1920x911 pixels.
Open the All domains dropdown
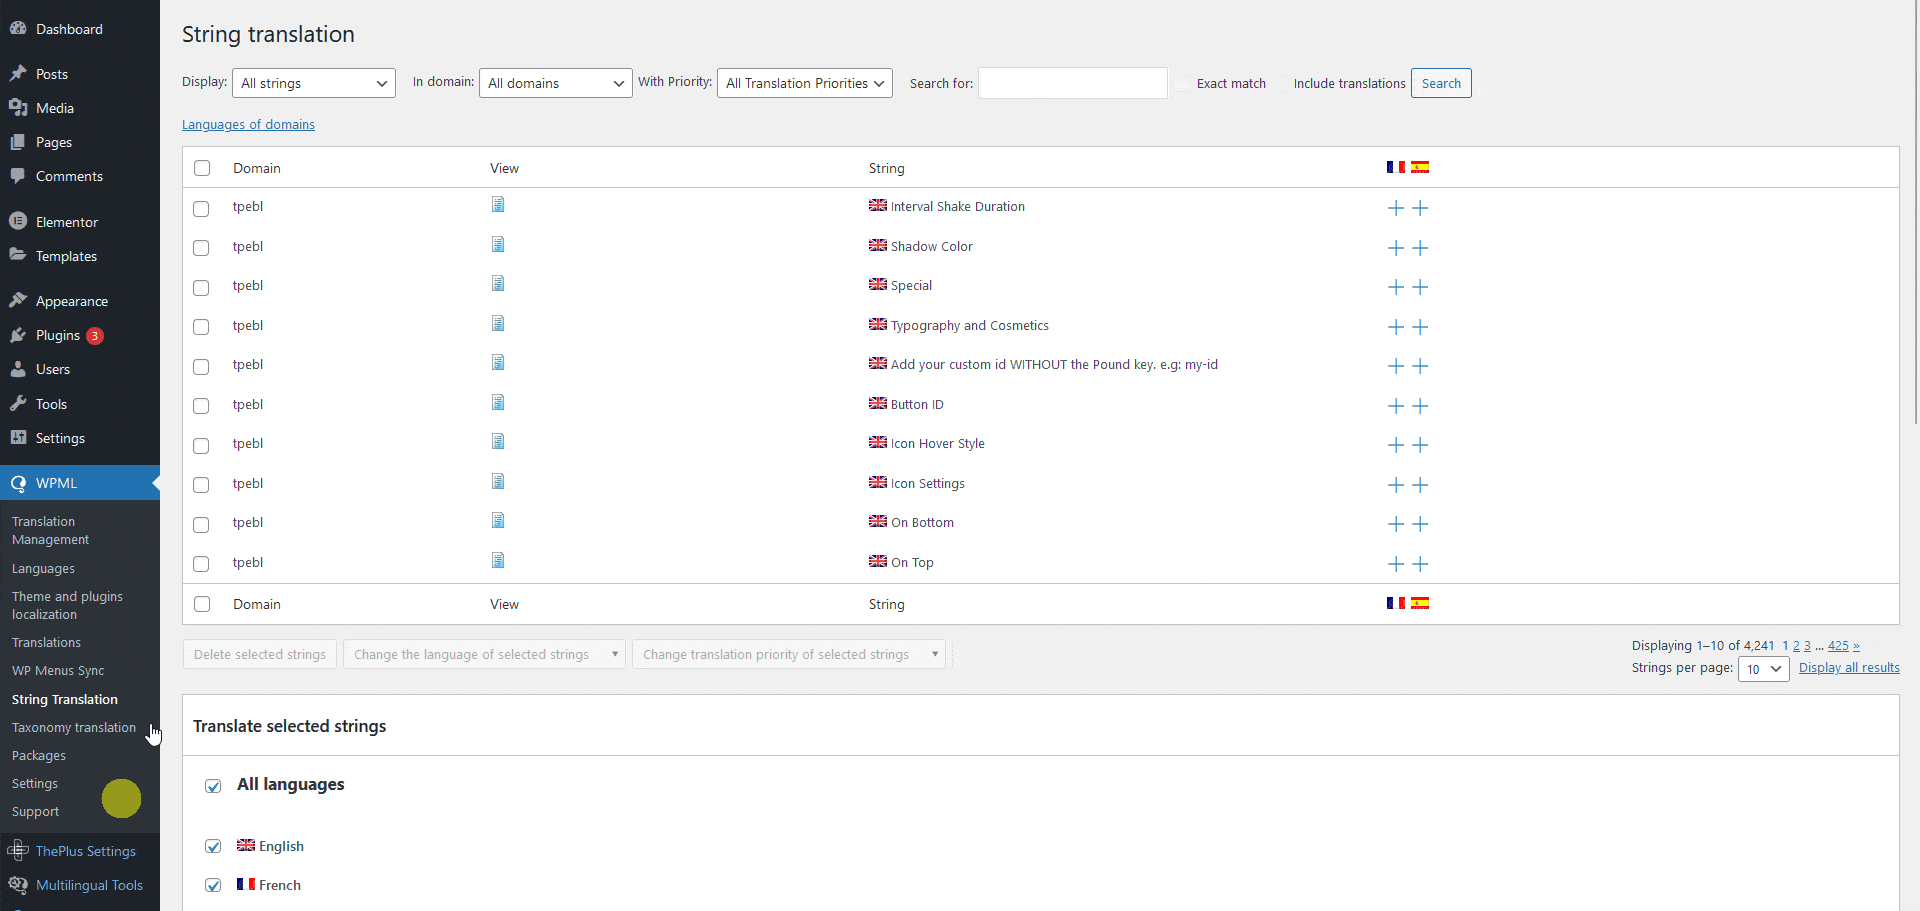click(x=556, y=83)
